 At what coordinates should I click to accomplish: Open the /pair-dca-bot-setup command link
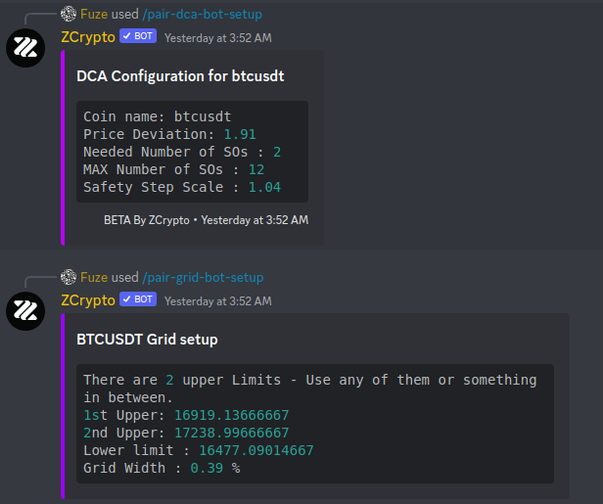pyautogui.click(x=202, y=15)
